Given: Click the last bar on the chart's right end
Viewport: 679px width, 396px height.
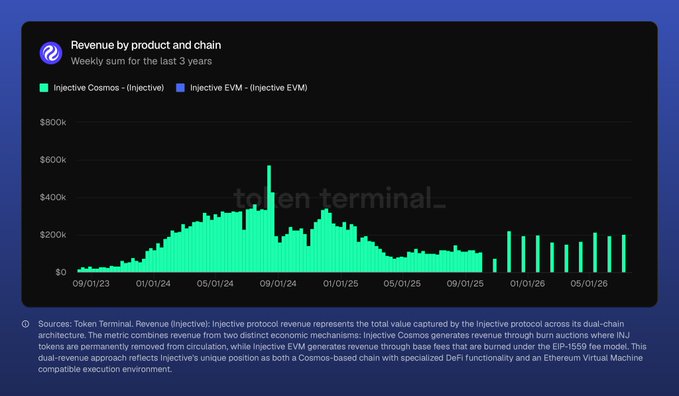Looking at the screenshot, I should pos(624,253).
